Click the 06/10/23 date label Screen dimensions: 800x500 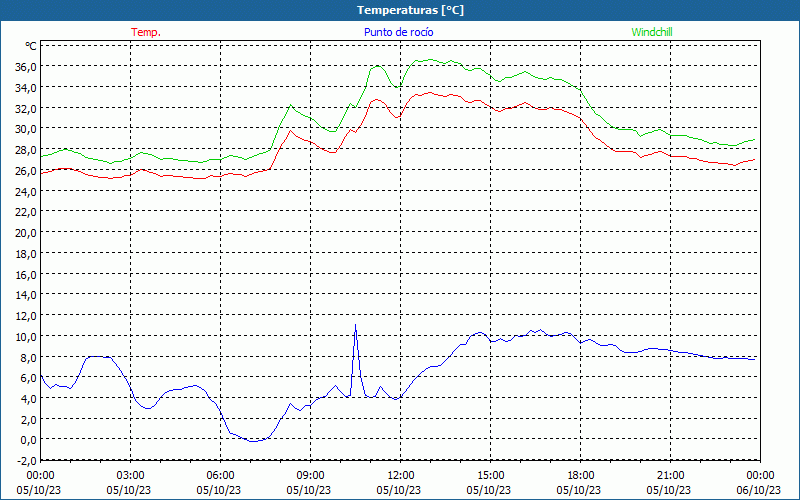pos(759,490)
